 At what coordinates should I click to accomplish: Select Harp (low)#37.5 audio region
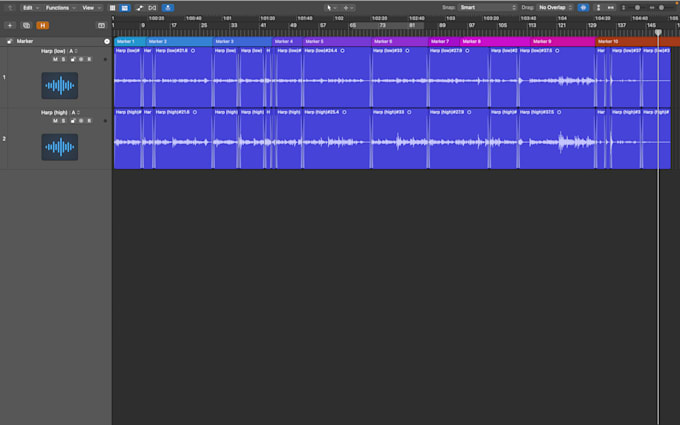coord(557,77)
